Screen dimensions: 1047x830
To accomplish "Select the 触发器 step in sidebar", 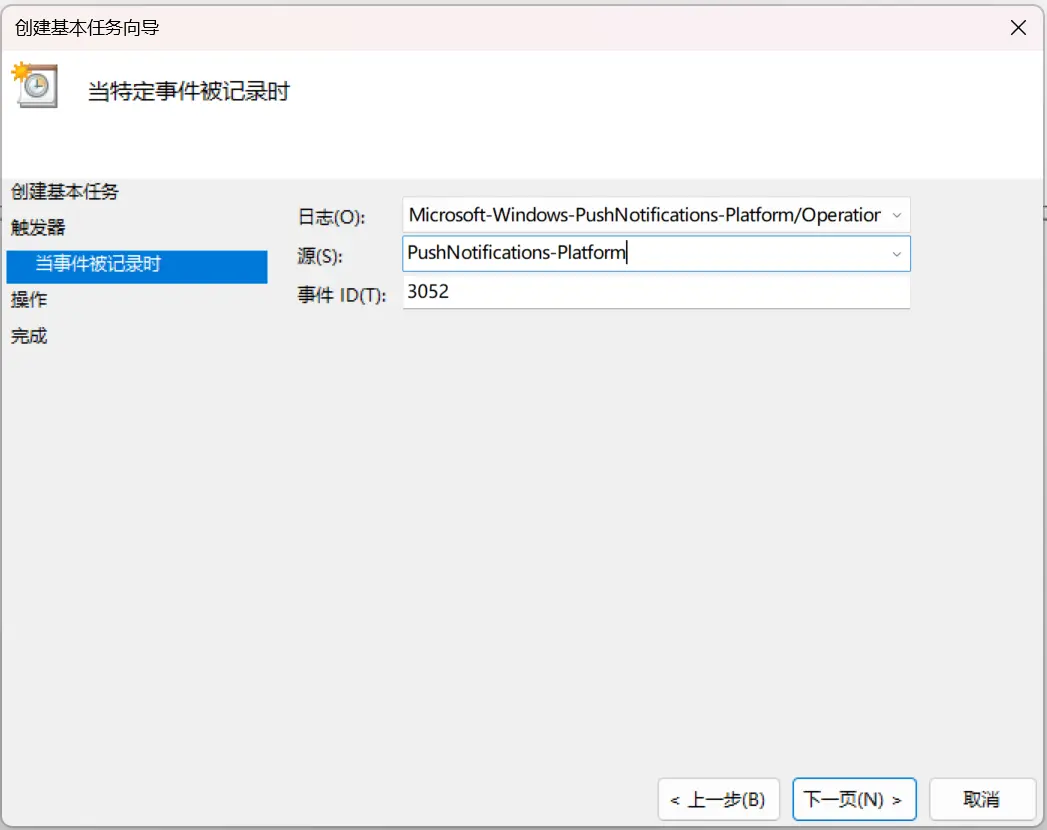I will point(38,228).
